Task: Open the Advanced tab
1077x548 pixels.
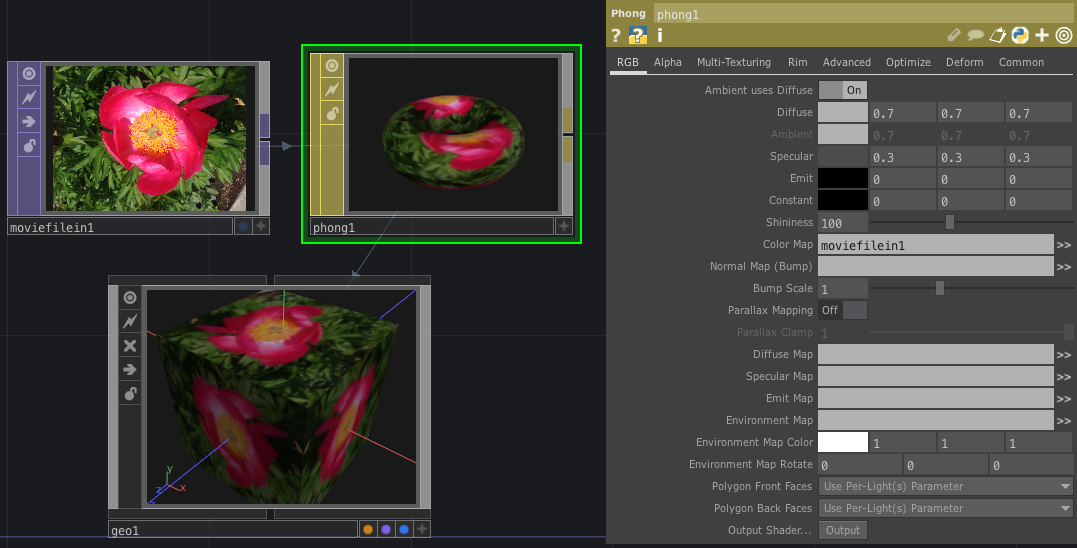Action: pyautogui.click(x=847, y=62)
